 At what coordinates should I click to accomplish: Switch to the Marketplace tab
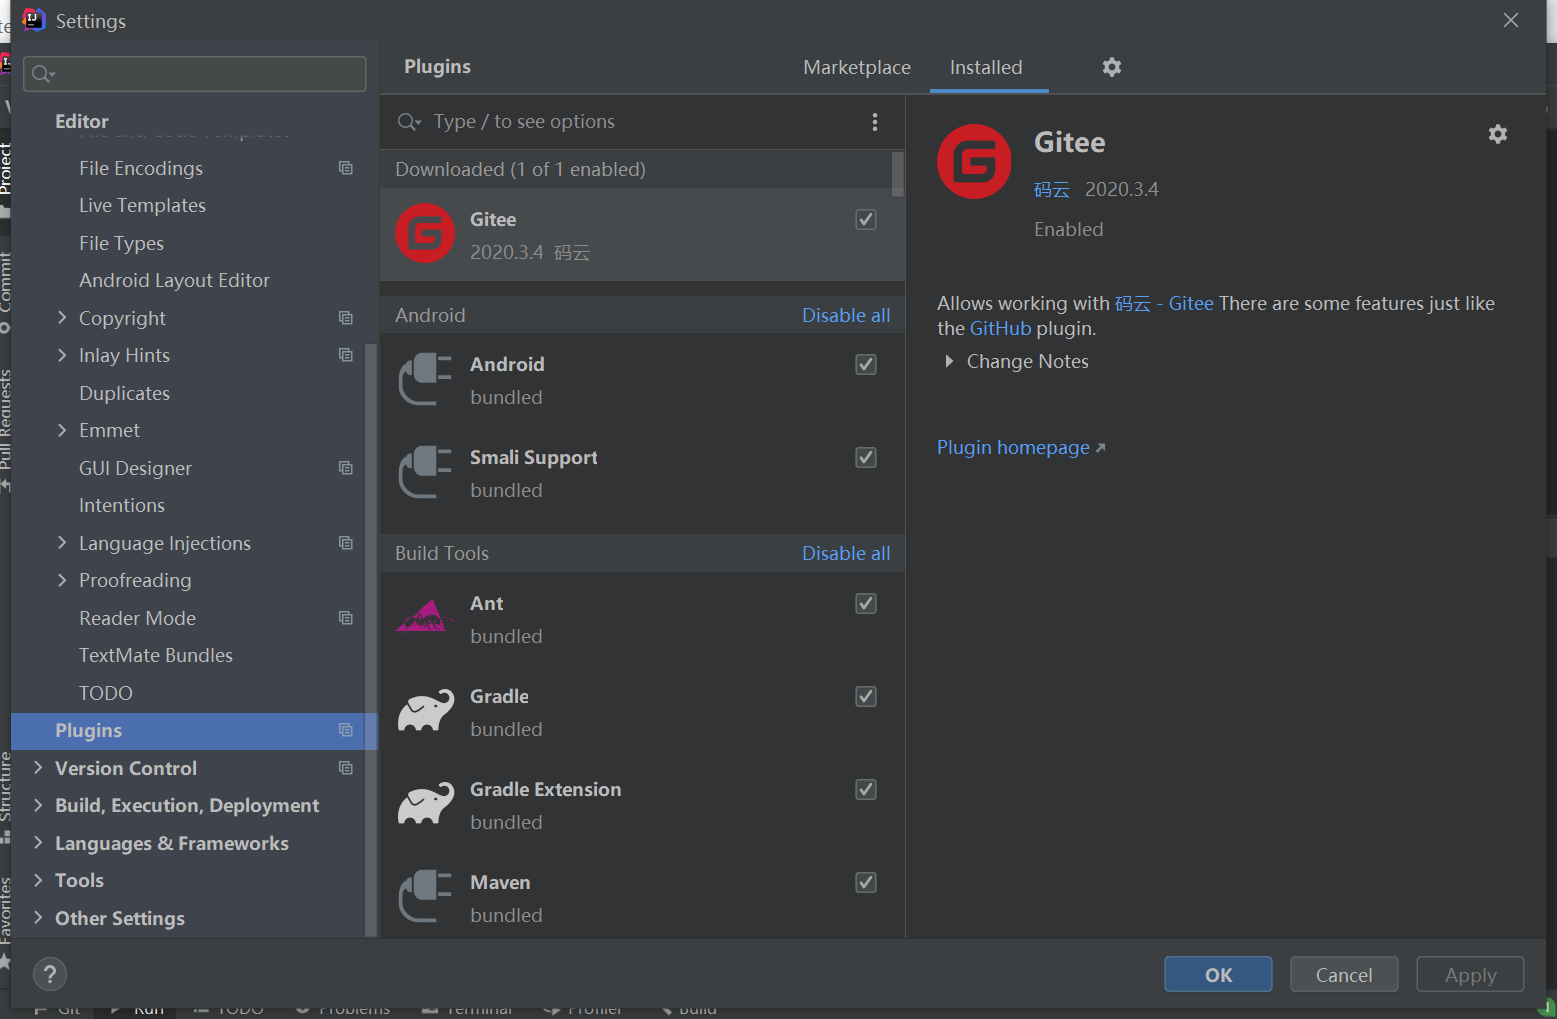point(857,67)
